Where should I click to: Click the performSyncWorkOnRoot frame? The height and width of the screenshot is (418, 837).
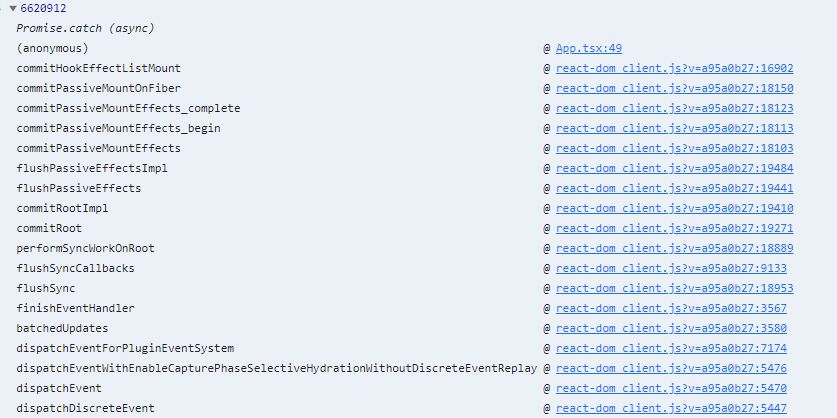pos(85,248)
